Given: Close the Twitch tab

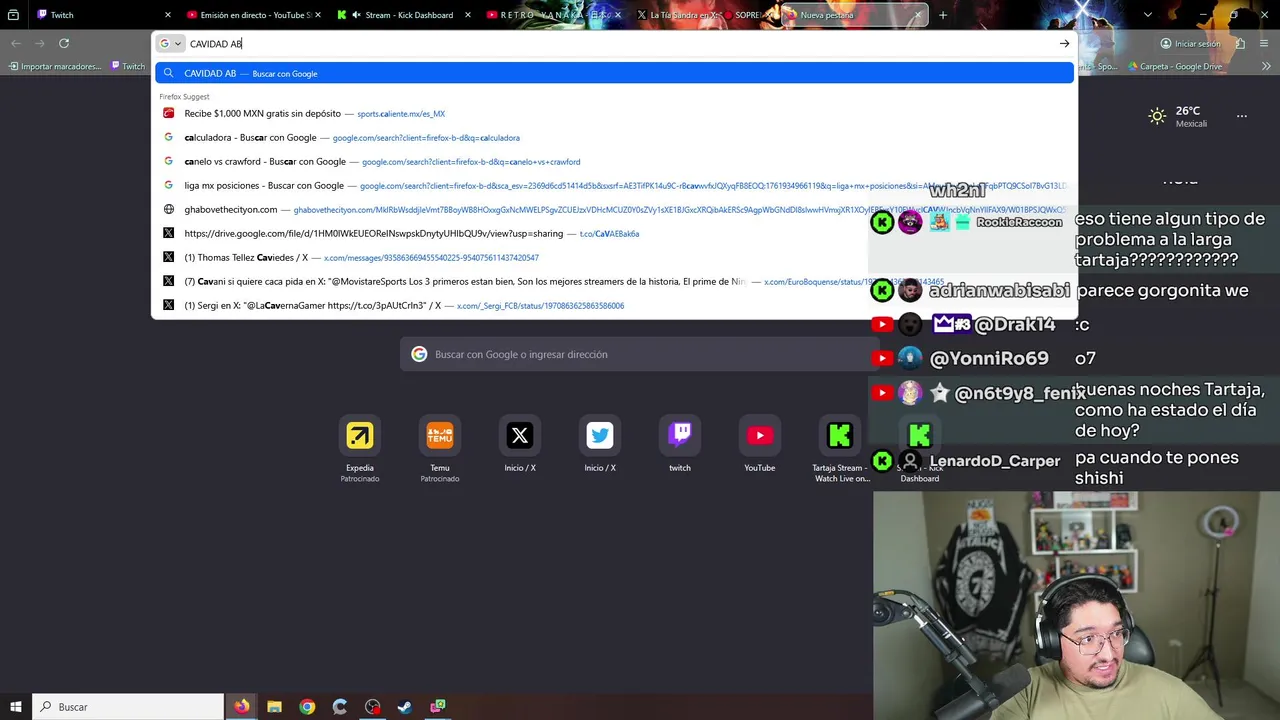Looking at the screenshot, I should 167,15.
